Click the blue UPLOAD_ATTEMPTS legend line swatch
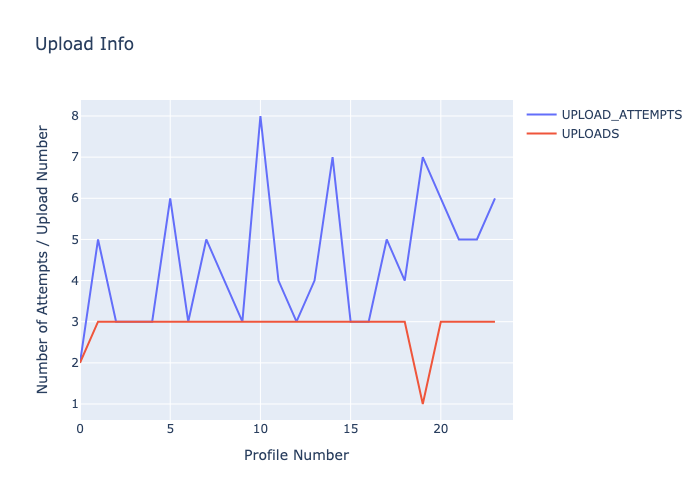 tap(541, 115)
